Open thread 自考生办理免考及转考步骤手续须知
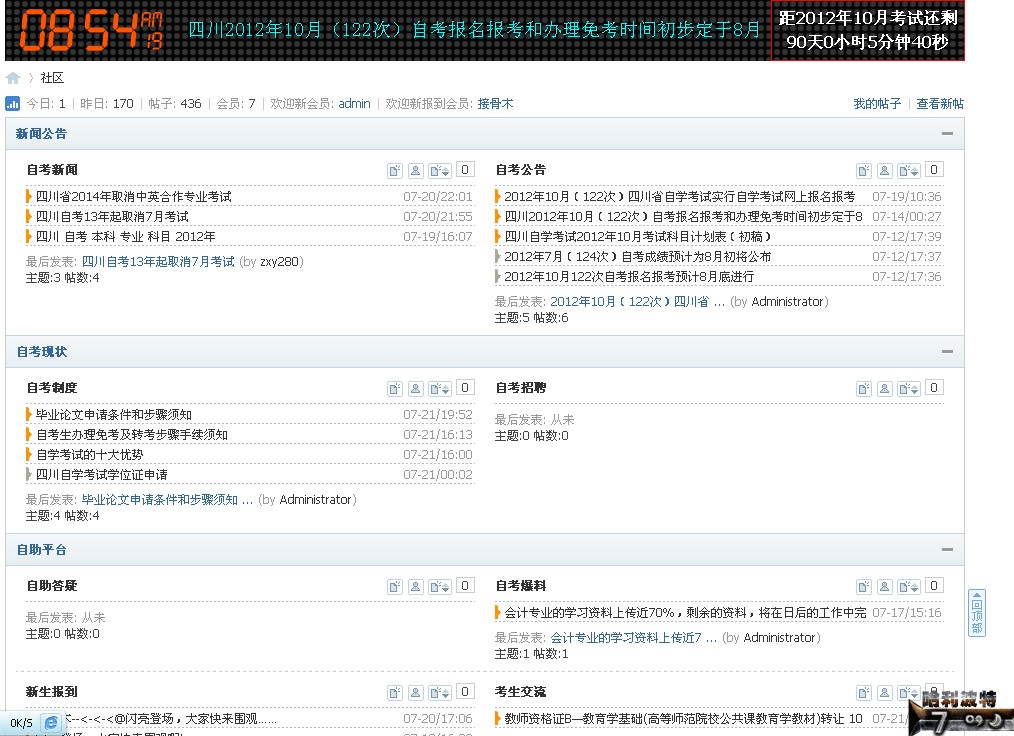The width and height of the screenshot is (1014, 736). 132,435
